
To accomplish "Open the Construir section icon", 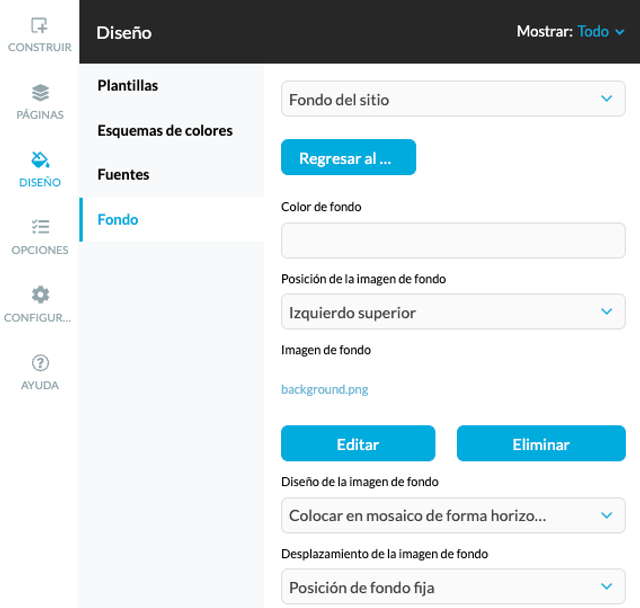I will pos(40,25).
